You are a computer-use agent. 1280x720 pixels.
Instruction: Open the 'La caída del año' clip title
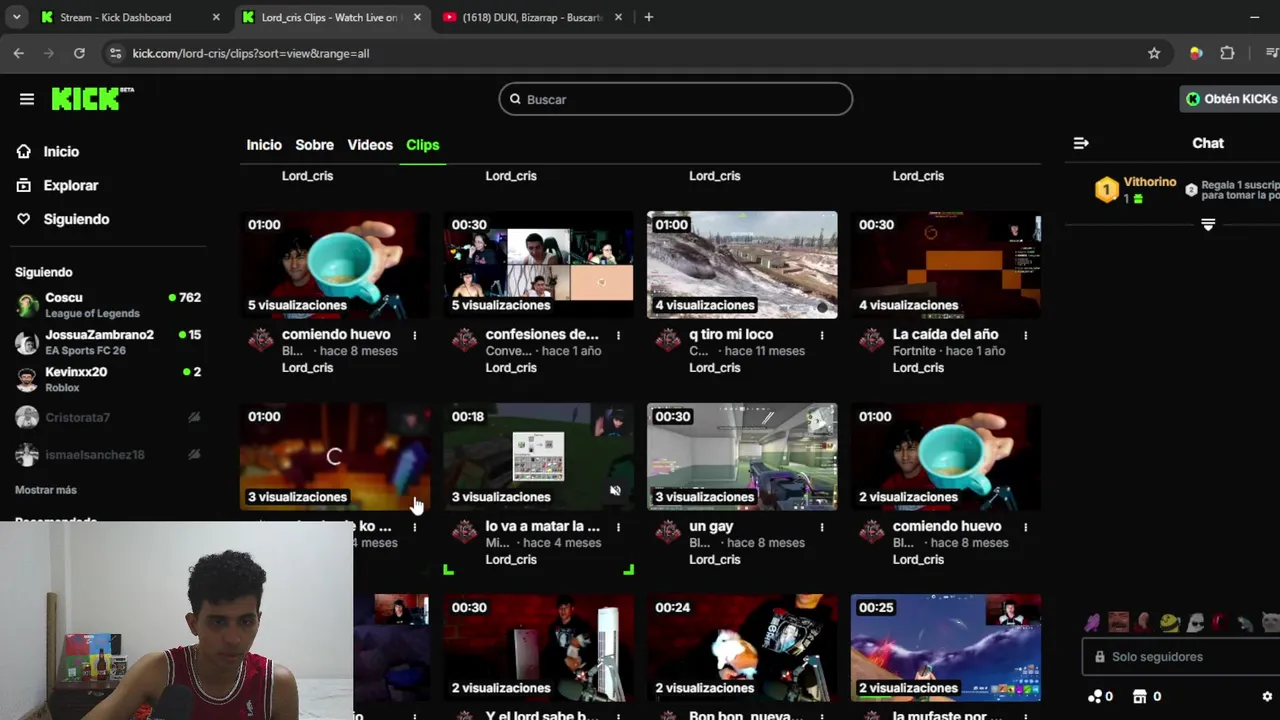pos(945,334)
